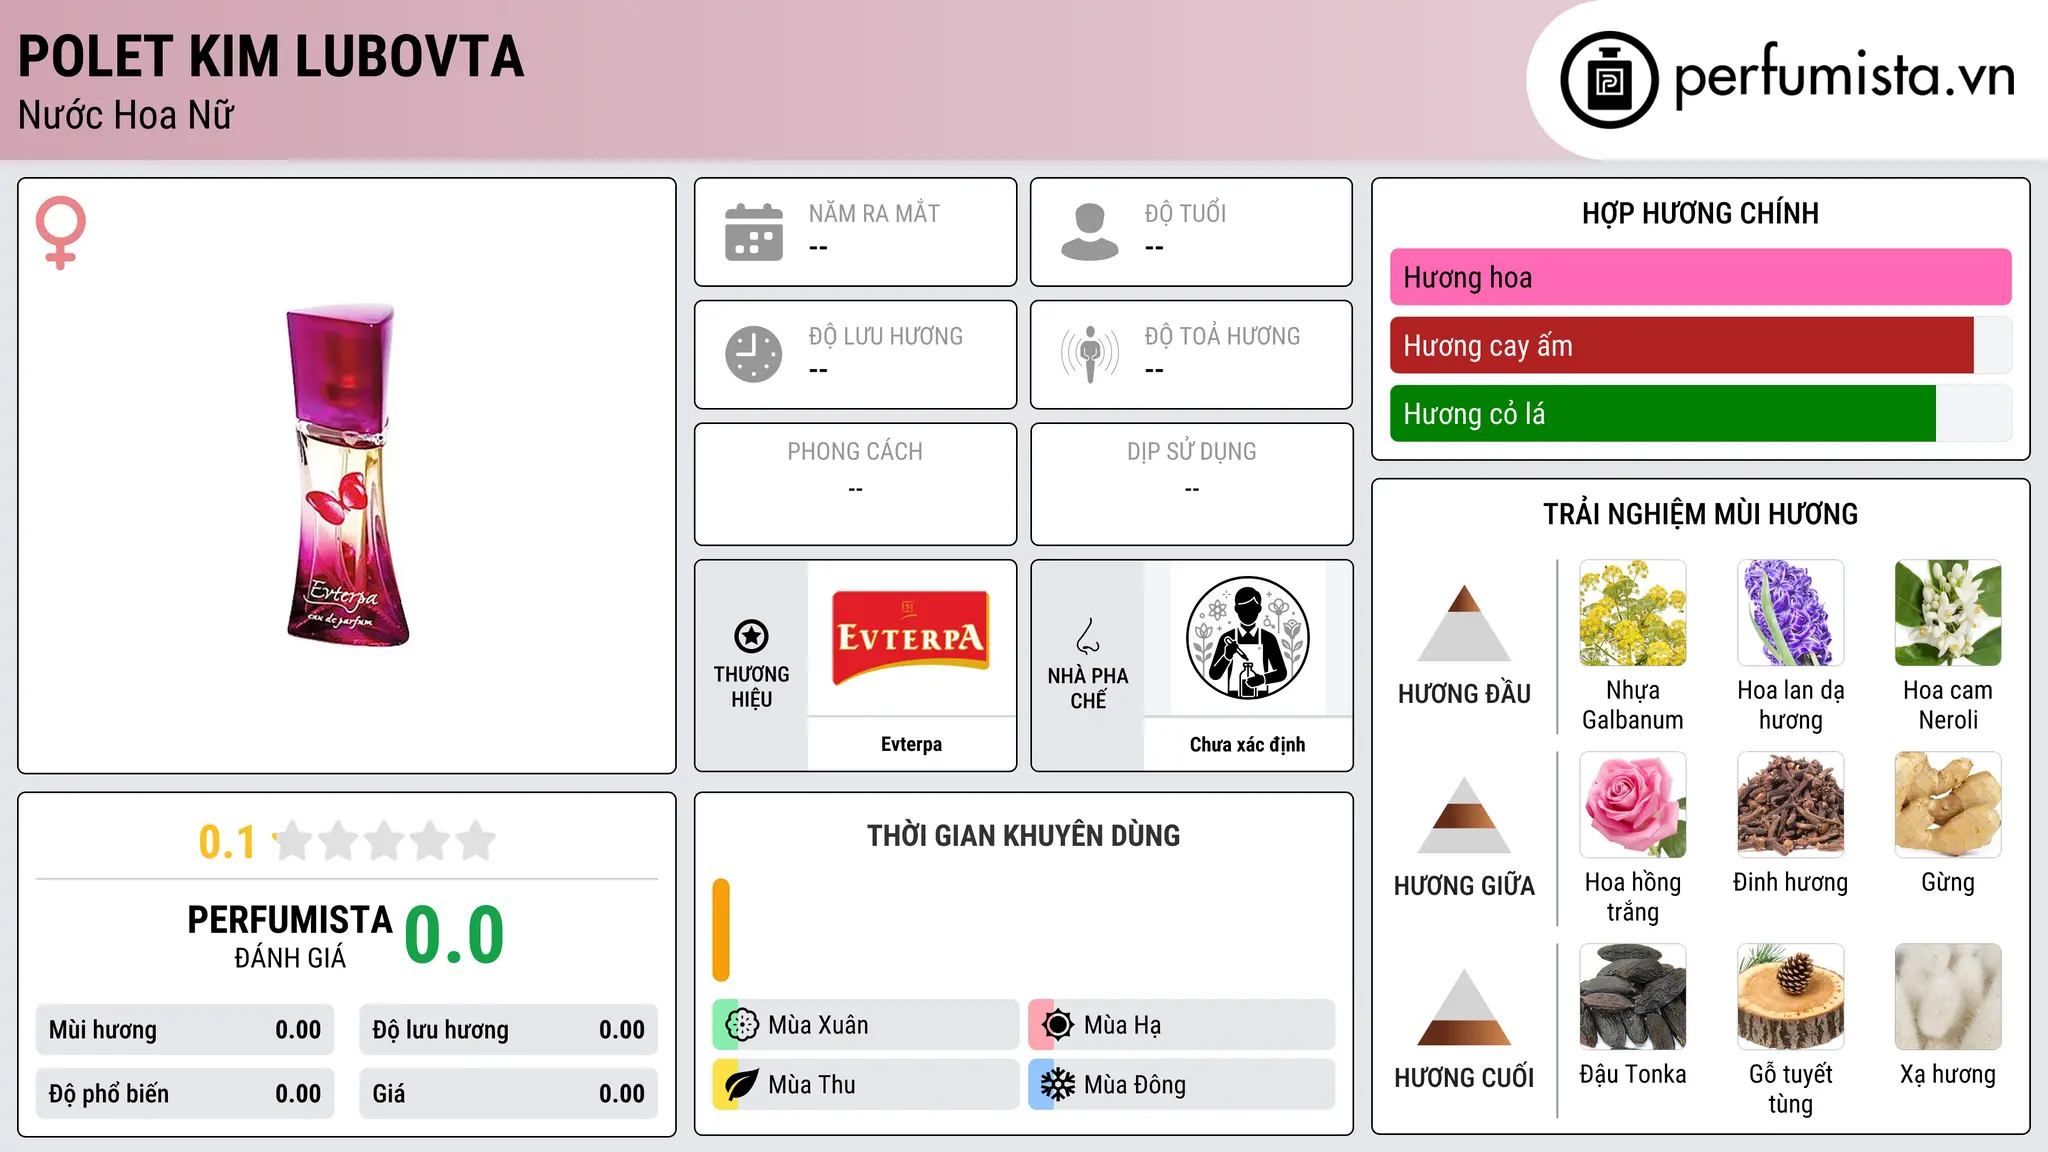Image resolution: width=2048 pixels, height=1152 pixels.
Task: Click the Hương hoa accord bar
Action: (1700, 277)
